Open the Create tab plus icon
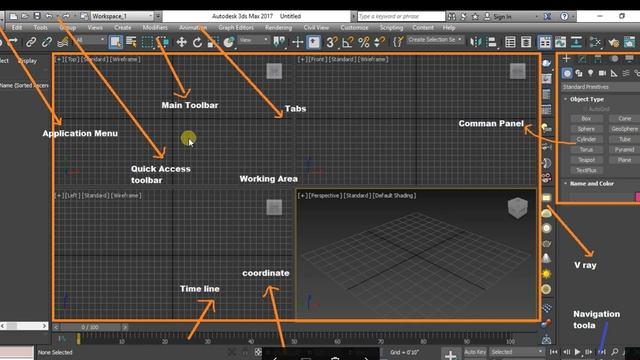Image resolution: width=640 pixels, height=360 pixels. tap(567, 59)
